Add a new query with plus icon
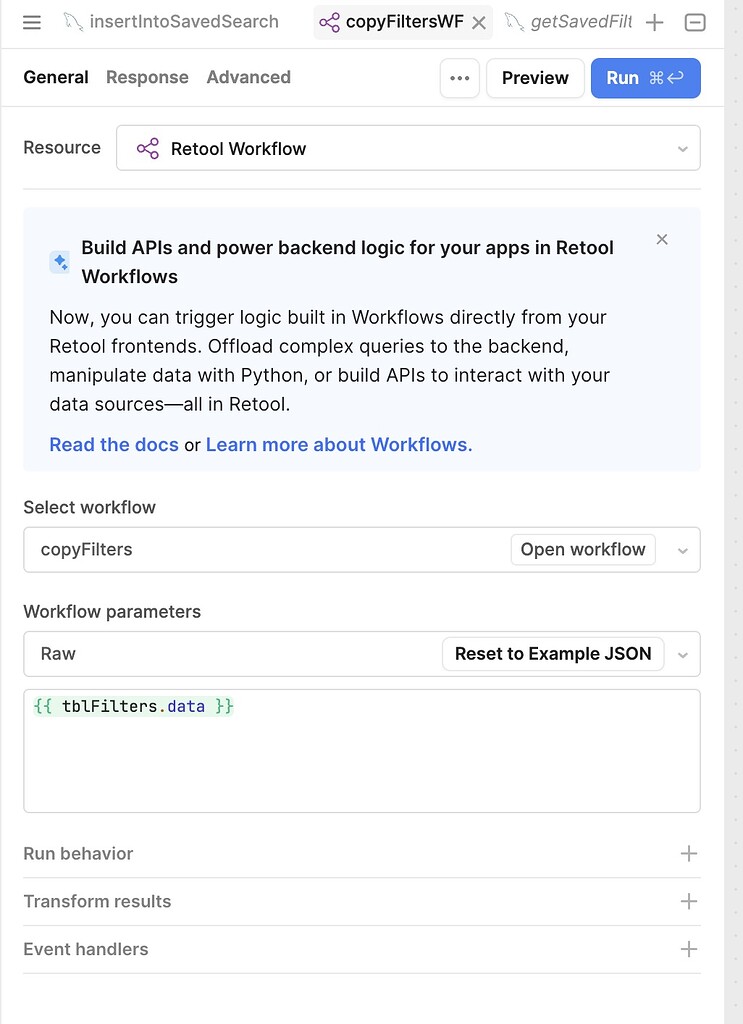The height and width of the screenshot is (1024, 743). coord(654,22)
